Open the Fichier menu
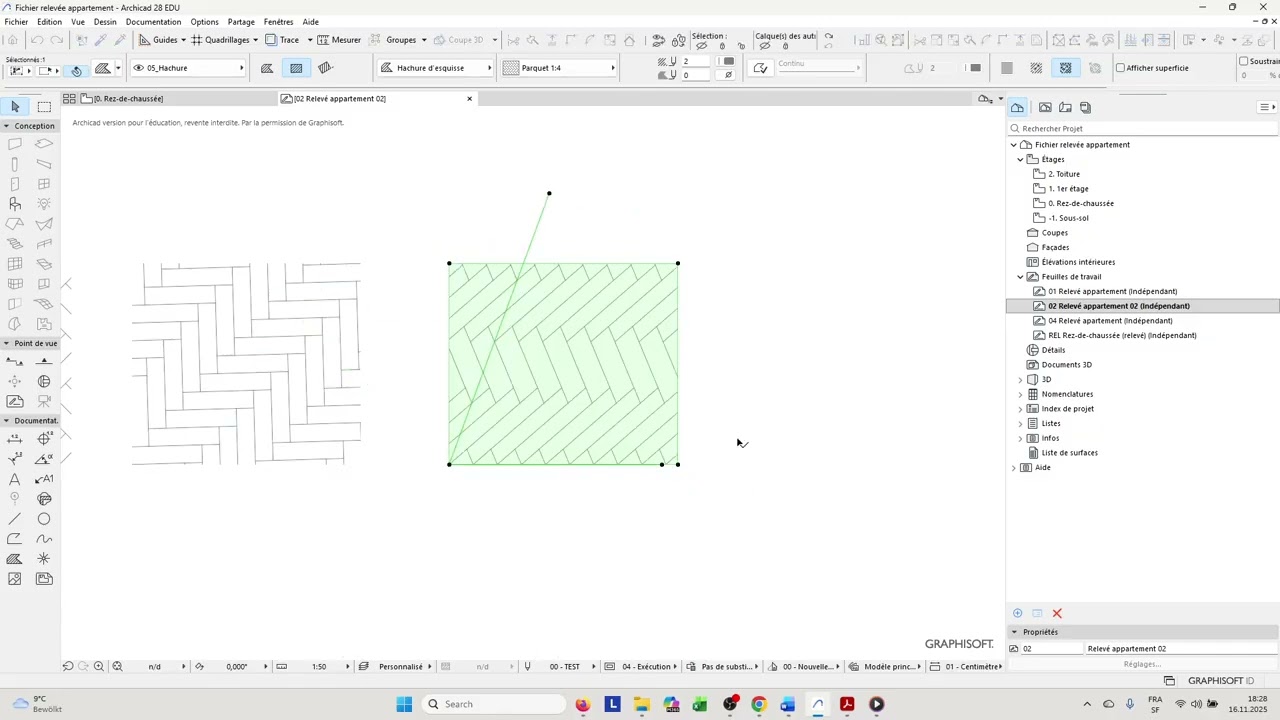The image size is (1280, 720). tap(16, 22)
